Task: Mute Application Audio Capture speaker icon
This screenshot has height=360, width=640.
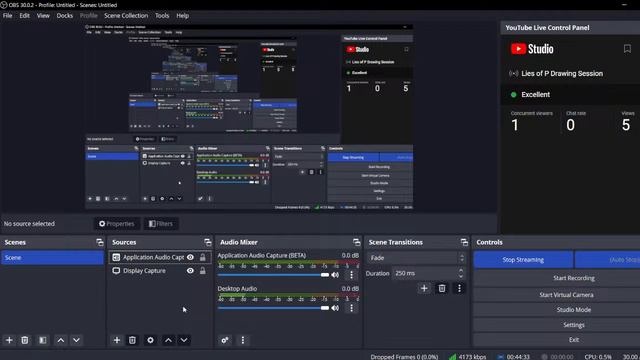Action: [335, 275]
